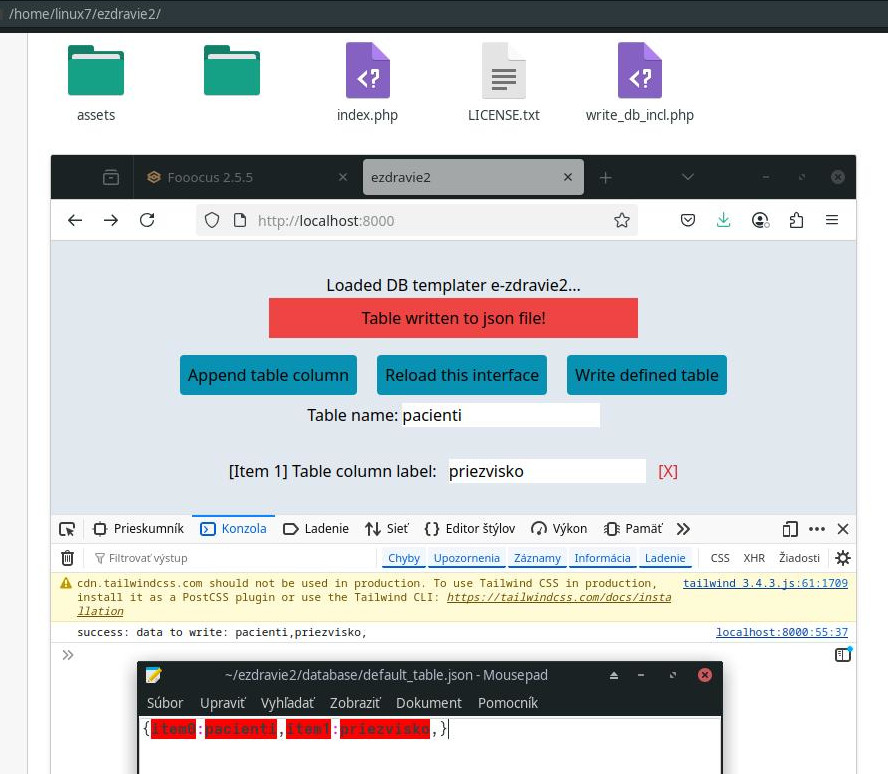The image size is (888, 774).
Task: Reload the page with the refresh icon
Action: 147,220
